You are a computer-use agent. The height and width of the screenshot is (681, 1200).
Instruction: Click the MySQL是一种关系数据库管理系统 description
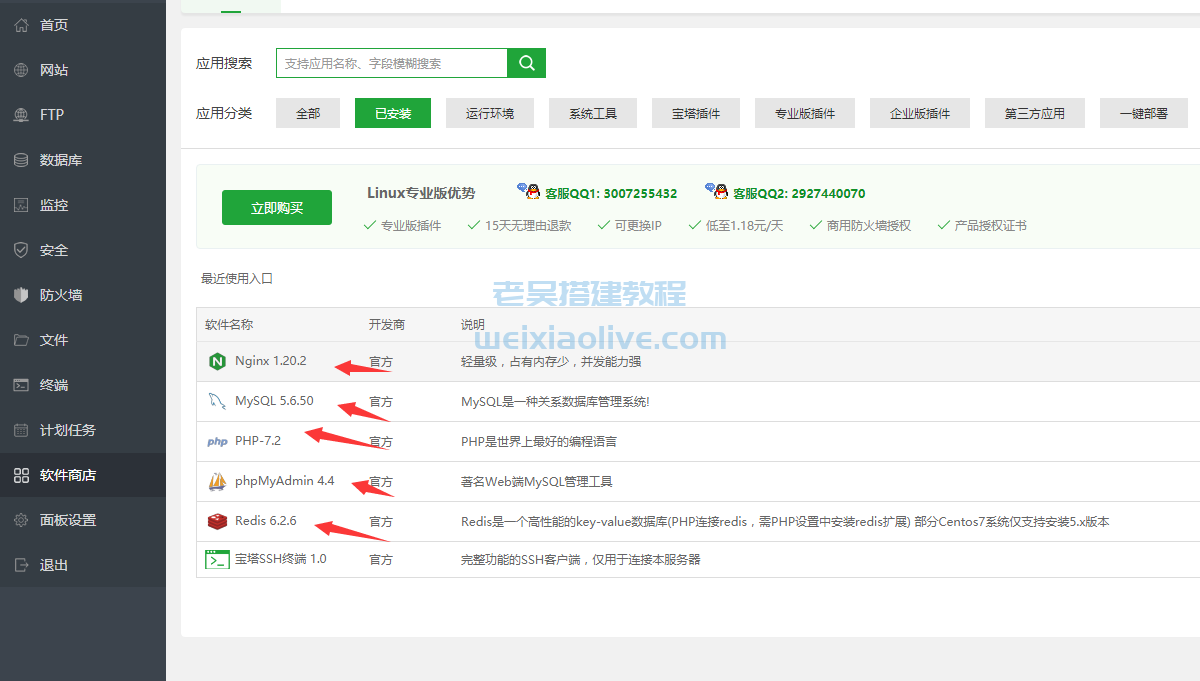(x=555, y=401)
